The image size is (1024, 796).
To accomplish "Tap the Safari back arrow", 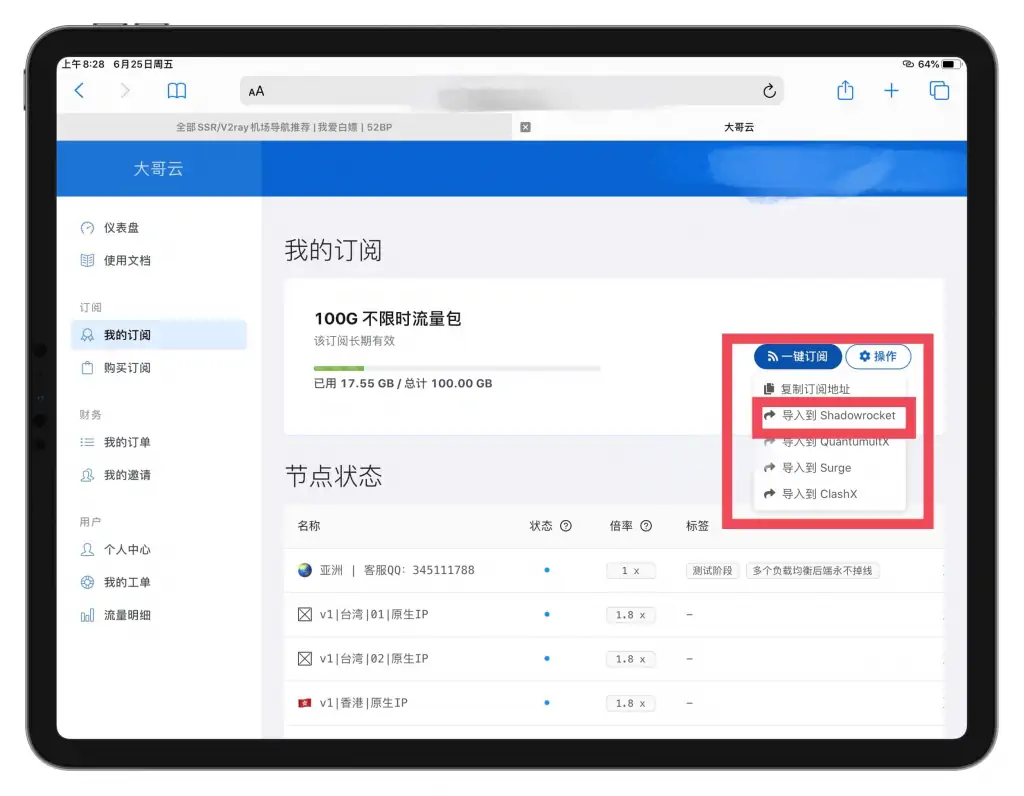I will tap(80, 90).
